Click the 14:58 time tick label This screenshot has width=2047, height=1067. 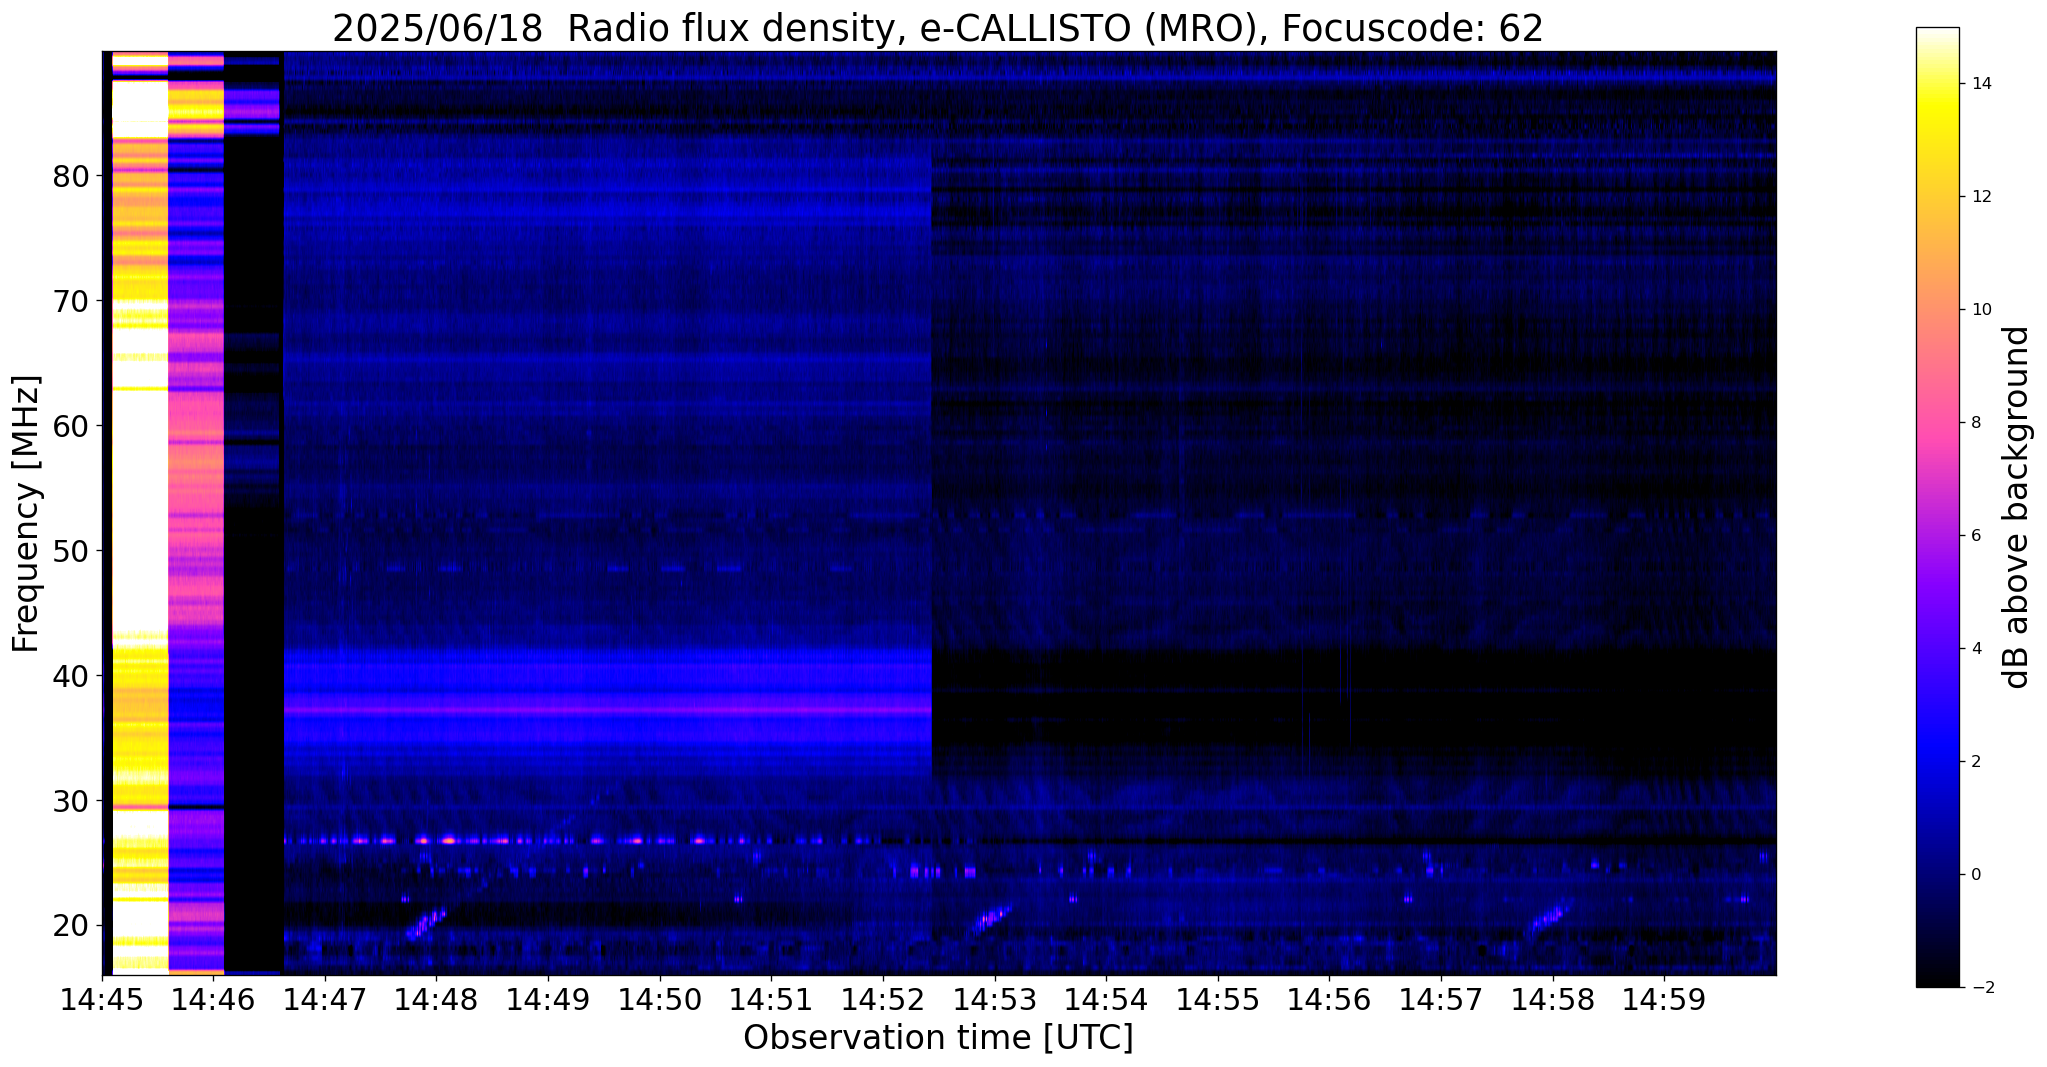tap(1553, 998)
